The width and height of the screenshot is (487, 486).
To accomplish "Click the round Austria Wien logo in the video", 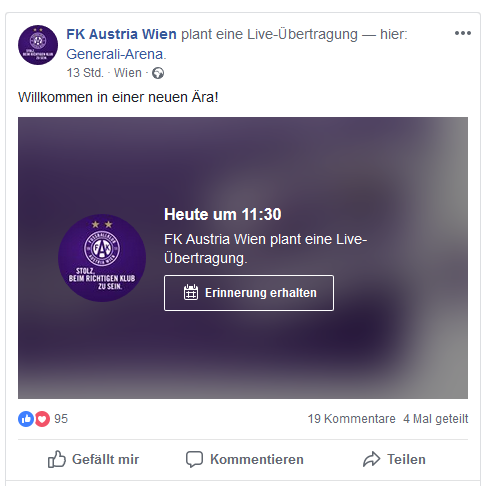I will click(102, 258).
